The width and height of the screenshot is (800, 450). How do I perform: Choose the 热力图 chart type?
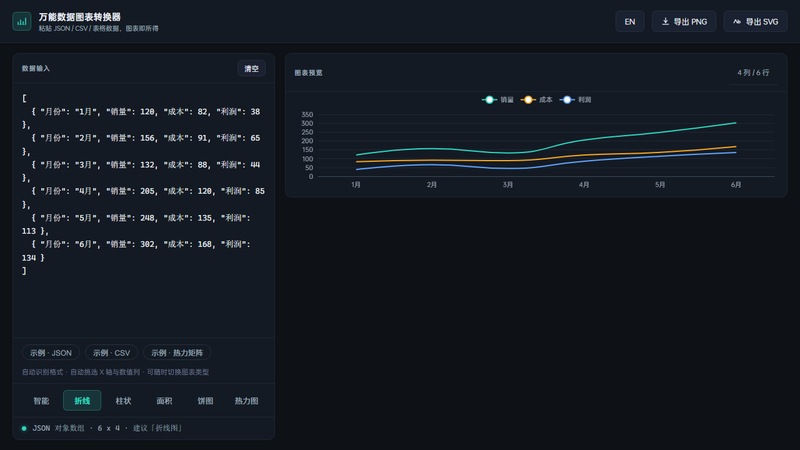246,401
